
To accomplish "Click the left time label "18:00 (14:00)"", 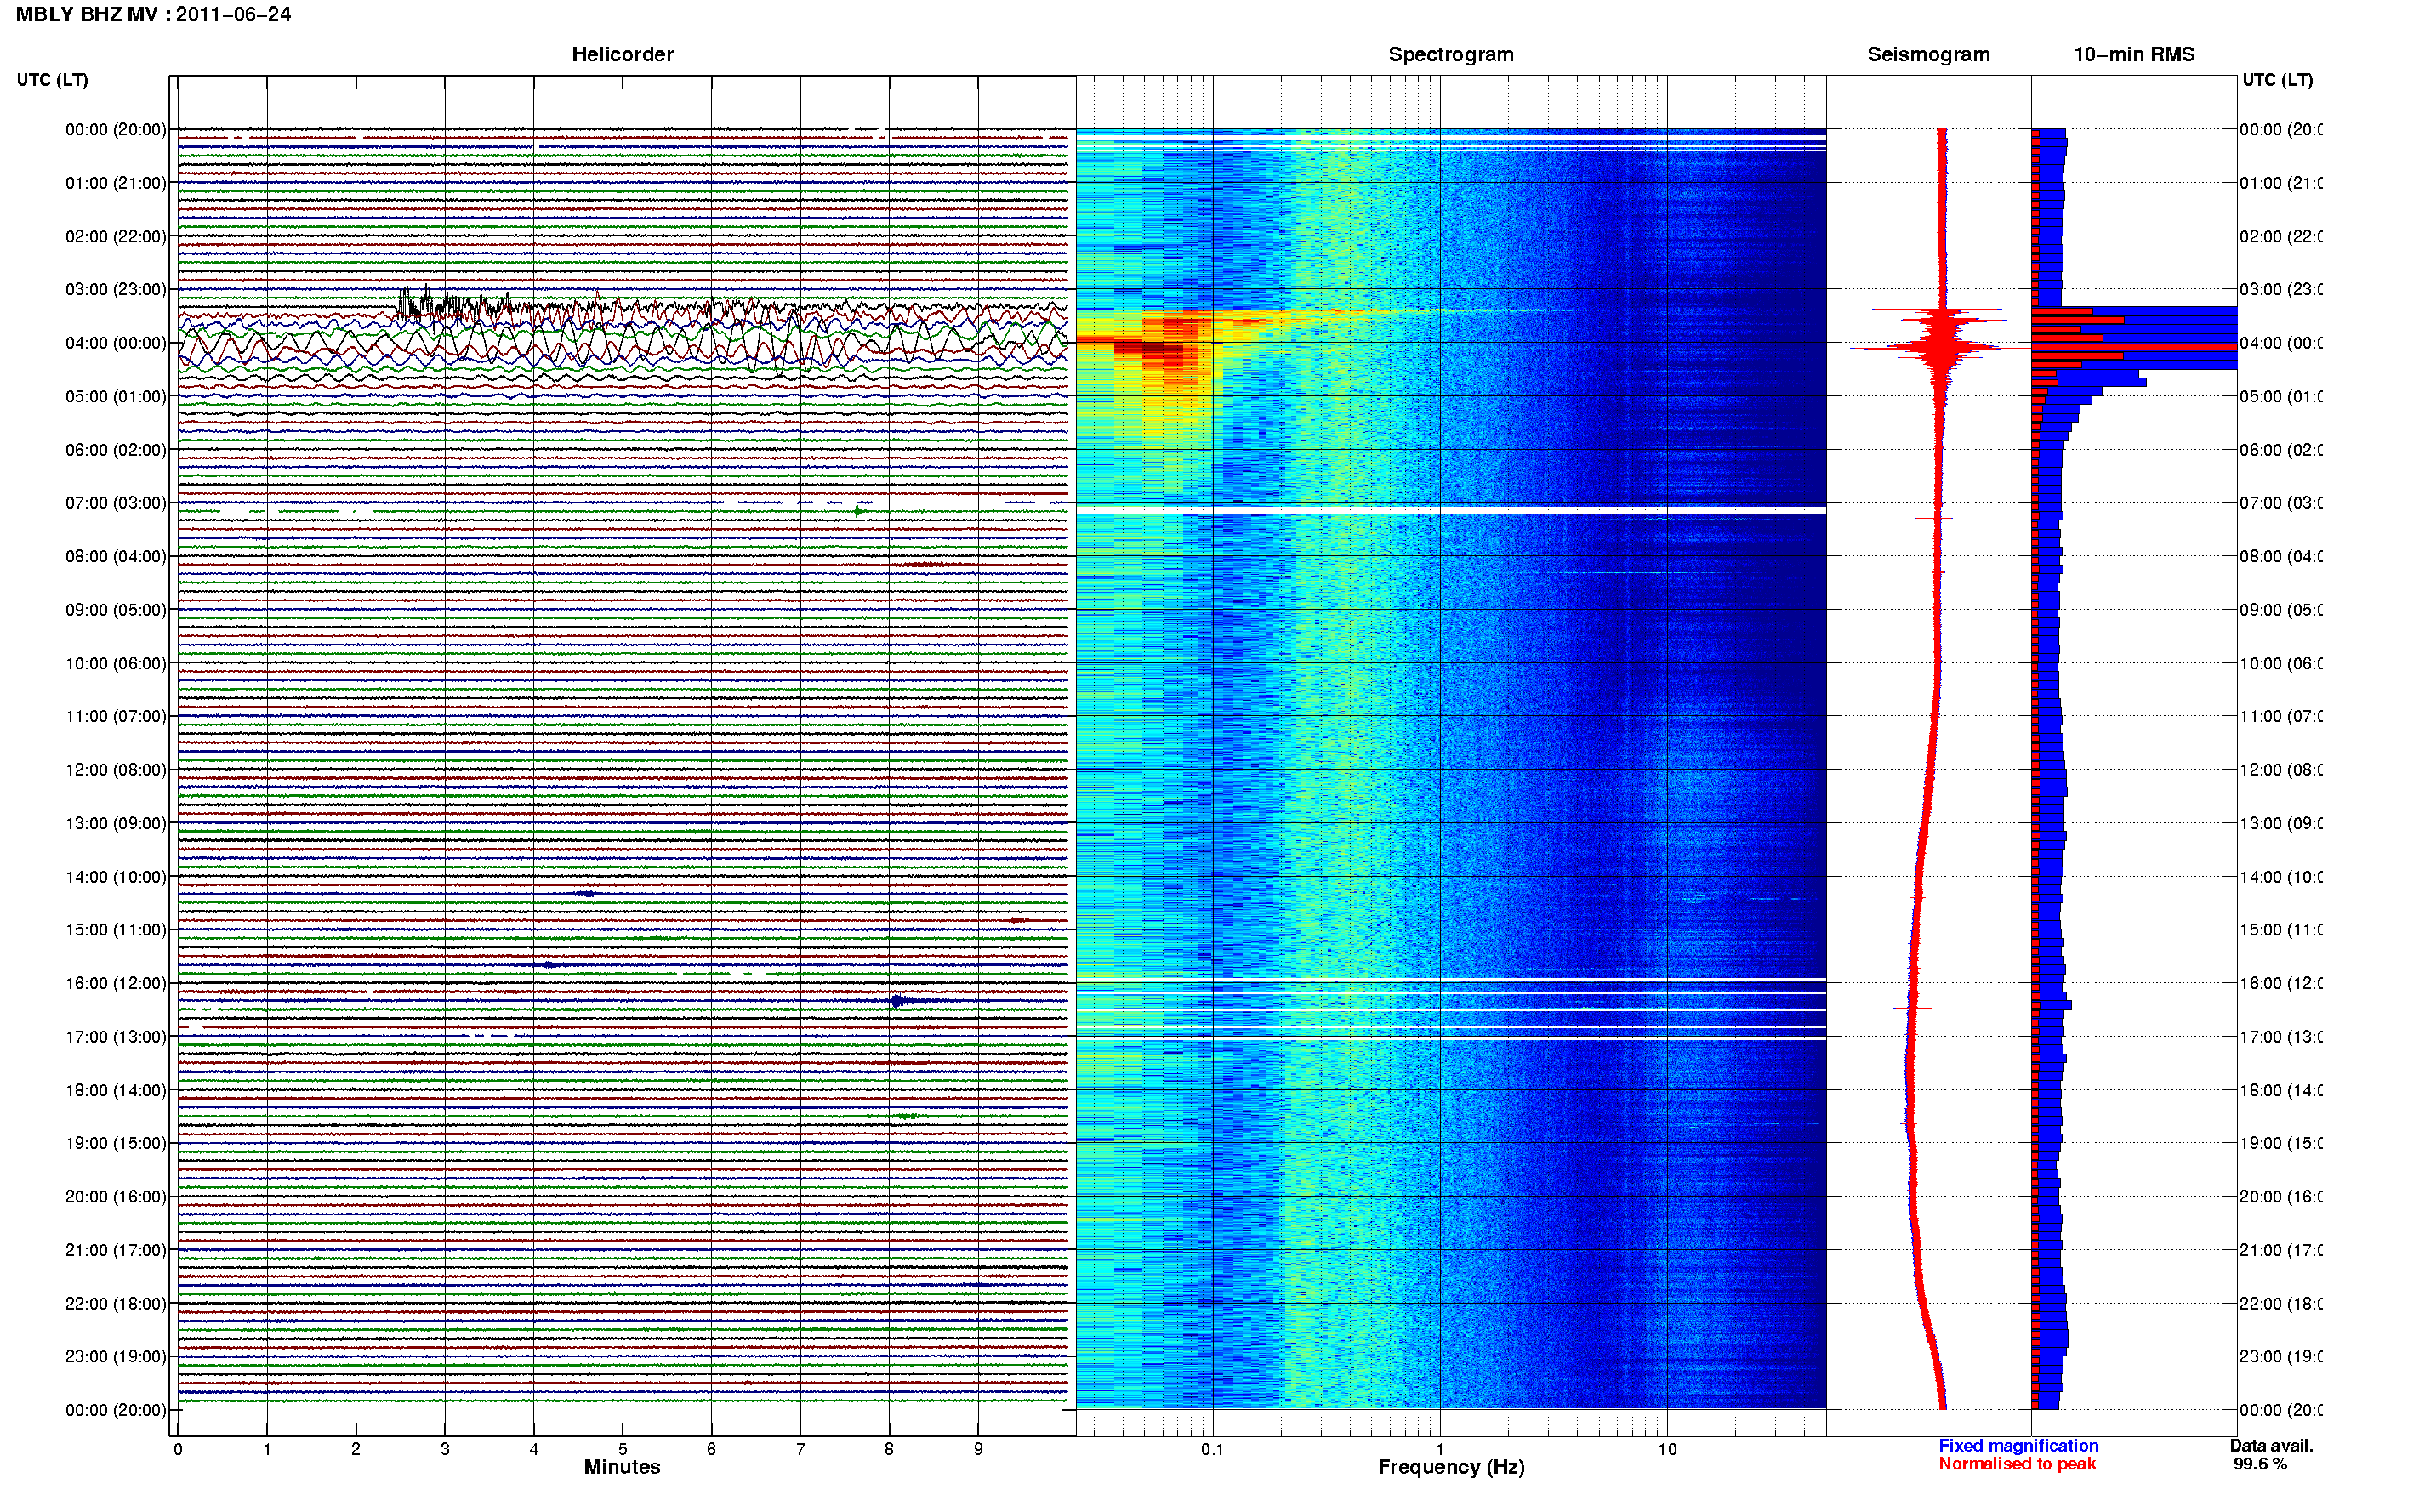I will click(x=116, y=1091).
